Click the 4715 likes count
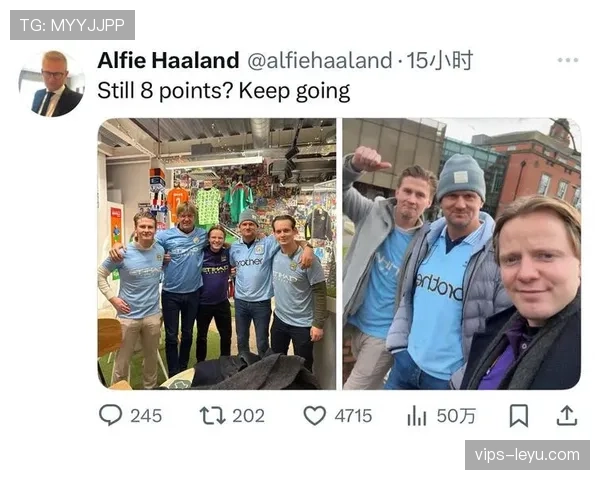This screenshot has width=600, height=480. click(x=353, y=415)
